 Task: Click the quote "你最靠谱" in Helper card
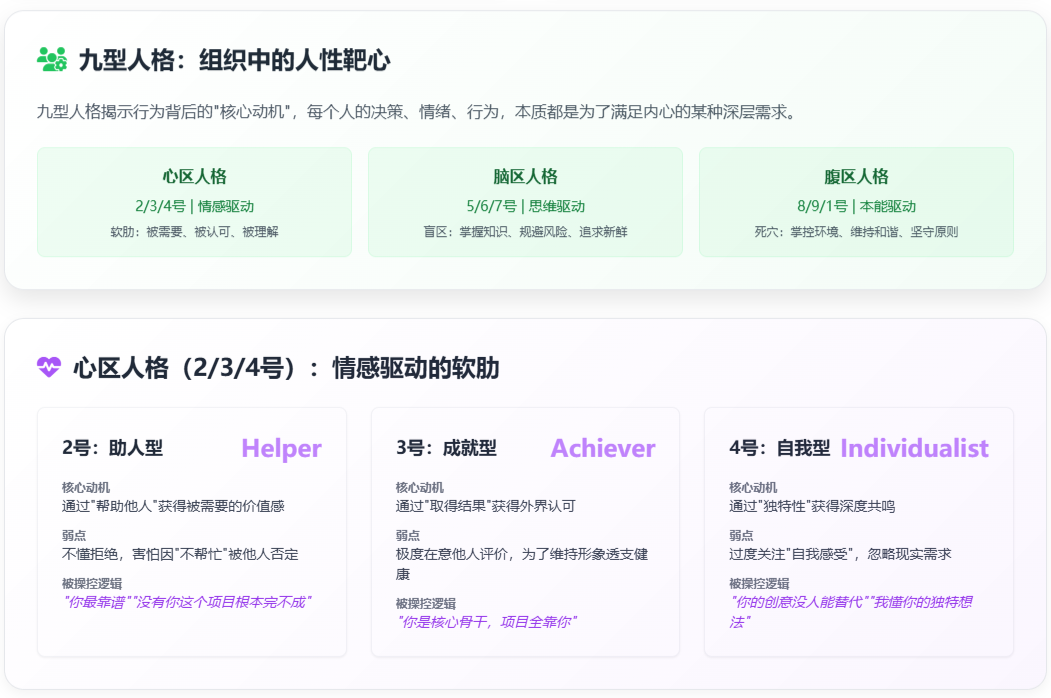(97, 601)
